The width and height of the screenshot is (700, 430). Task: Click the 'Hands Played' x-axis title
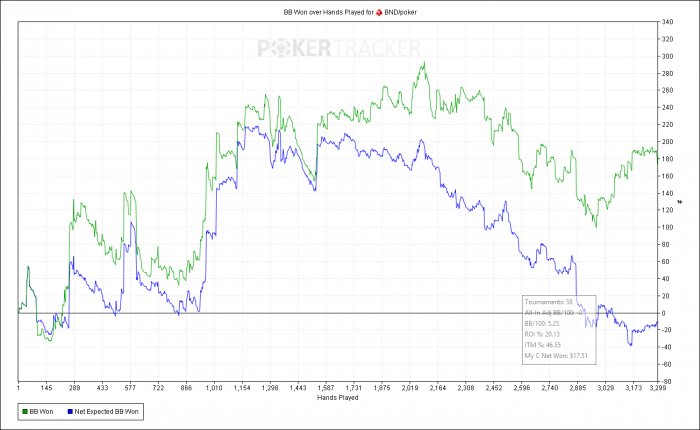point(338,397)
